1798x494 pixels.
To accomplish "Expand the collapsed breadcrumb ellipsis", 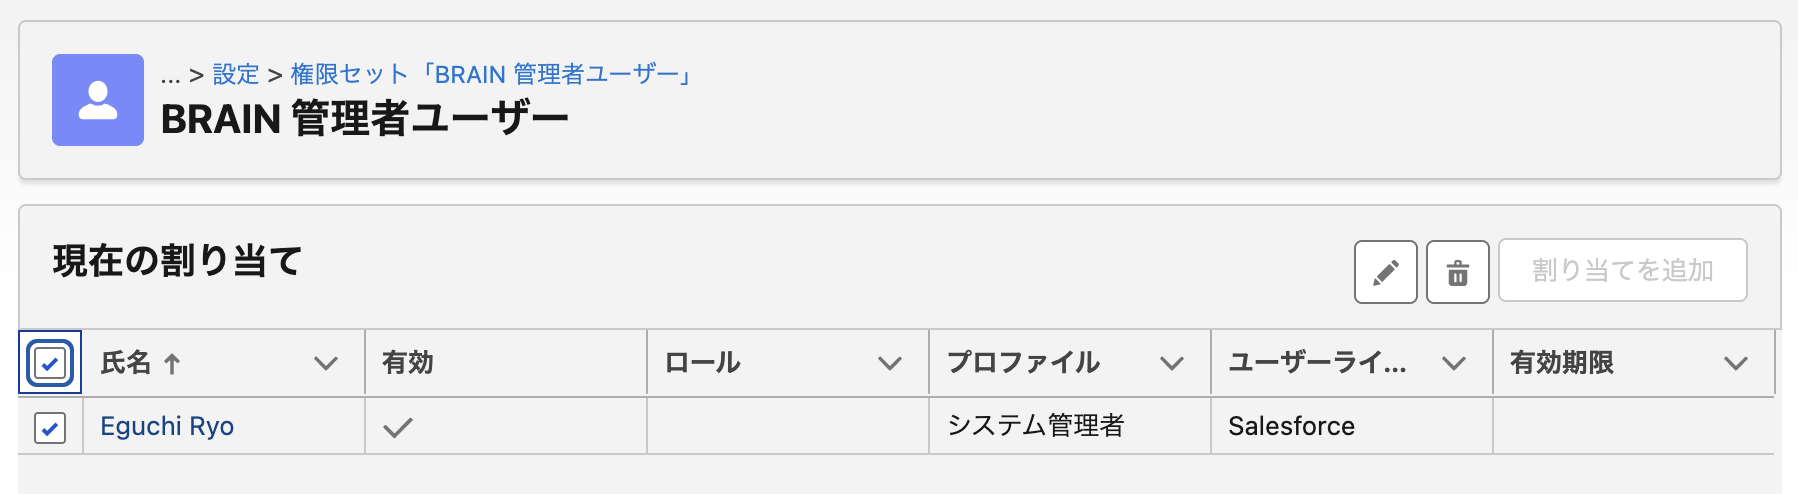I will tap(170, 75).
